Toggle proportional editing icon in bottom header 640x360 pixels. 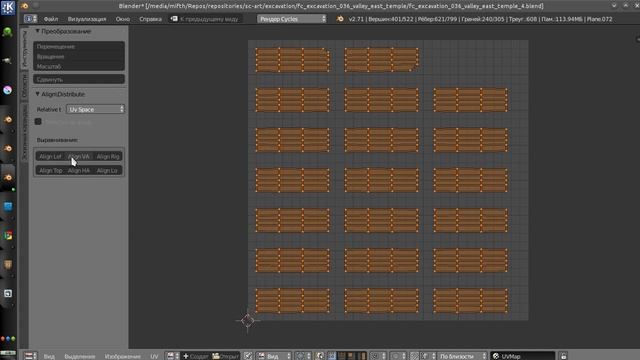[x=398, y=356]
